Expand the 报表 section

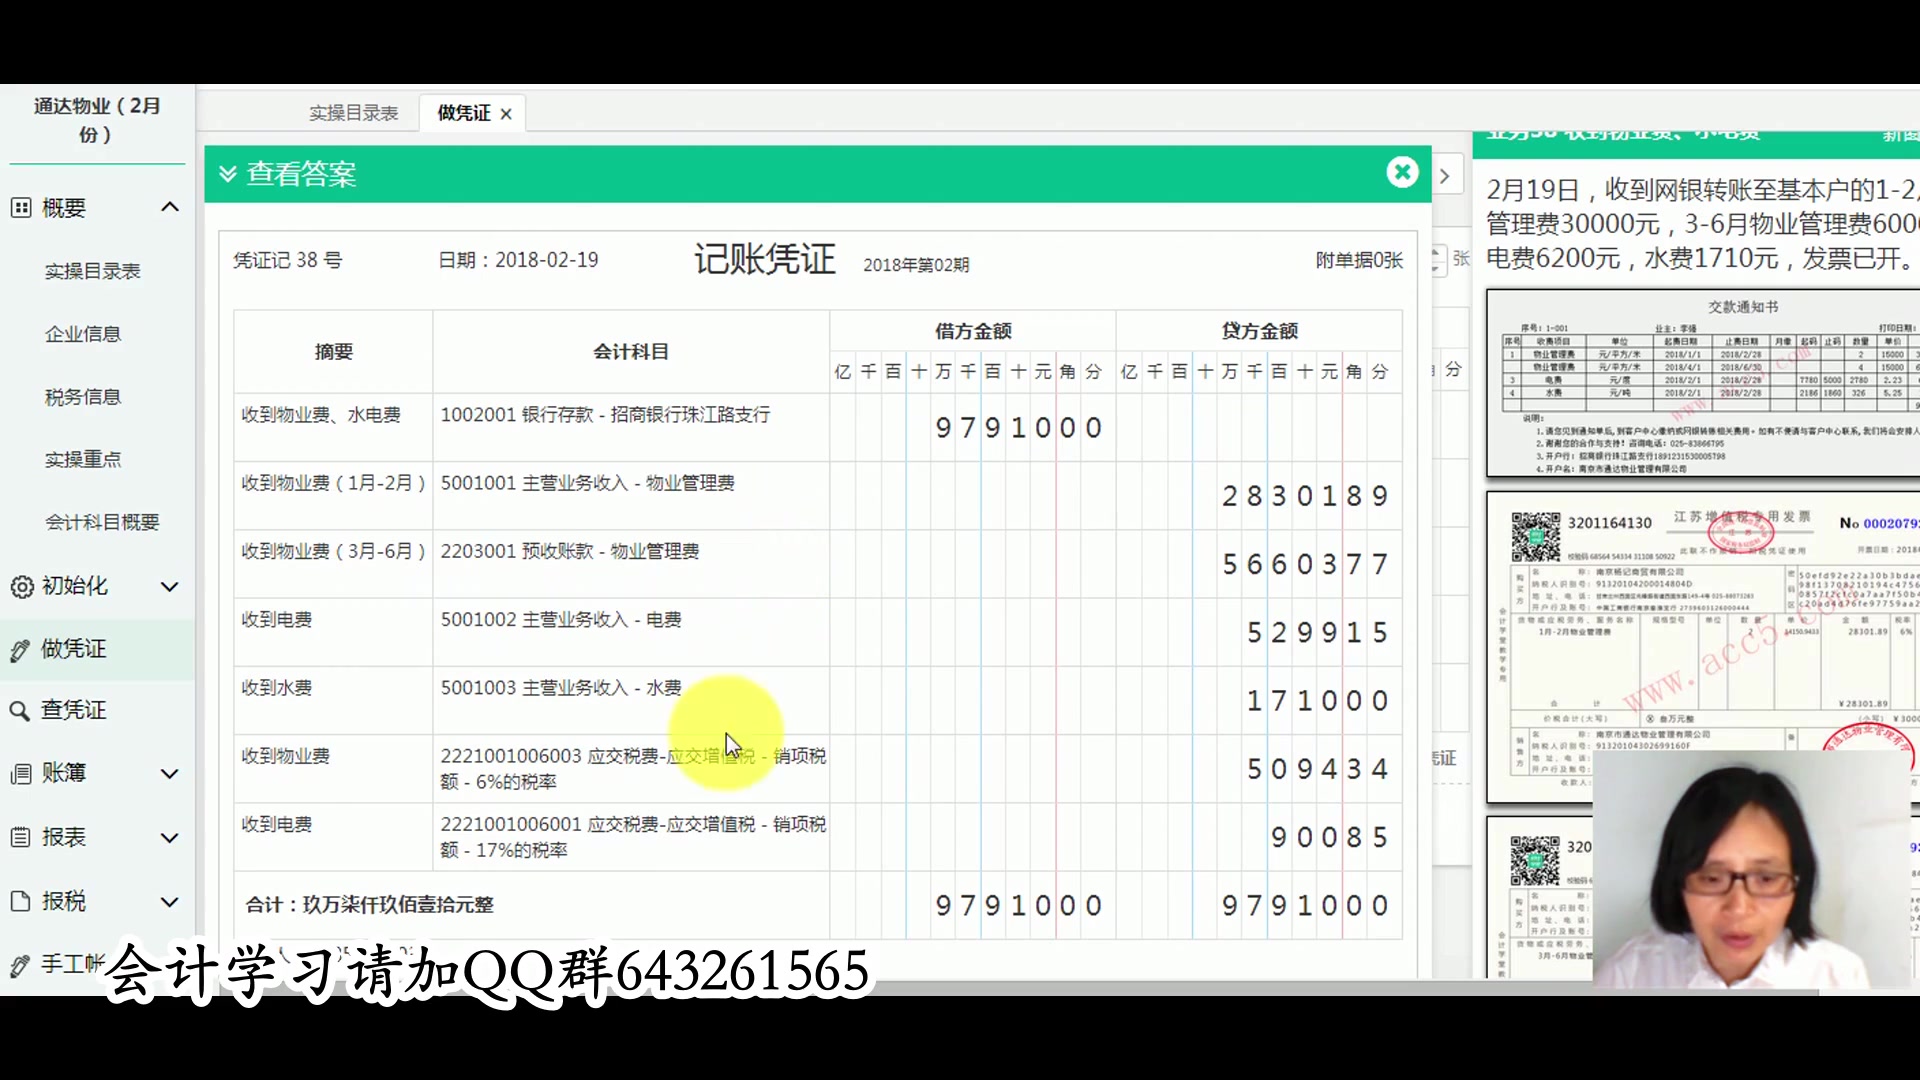[x=170, y=838]
